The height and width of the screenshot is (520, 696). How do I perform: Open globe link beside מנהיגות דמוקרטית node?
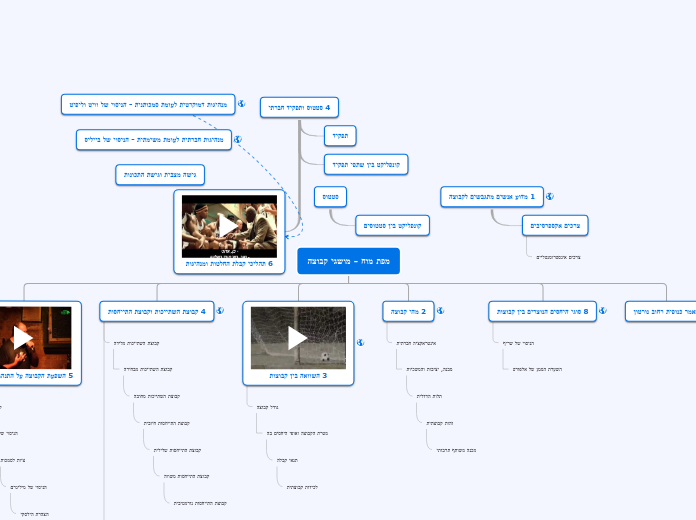pyautogui.click(x=241, y=103)
